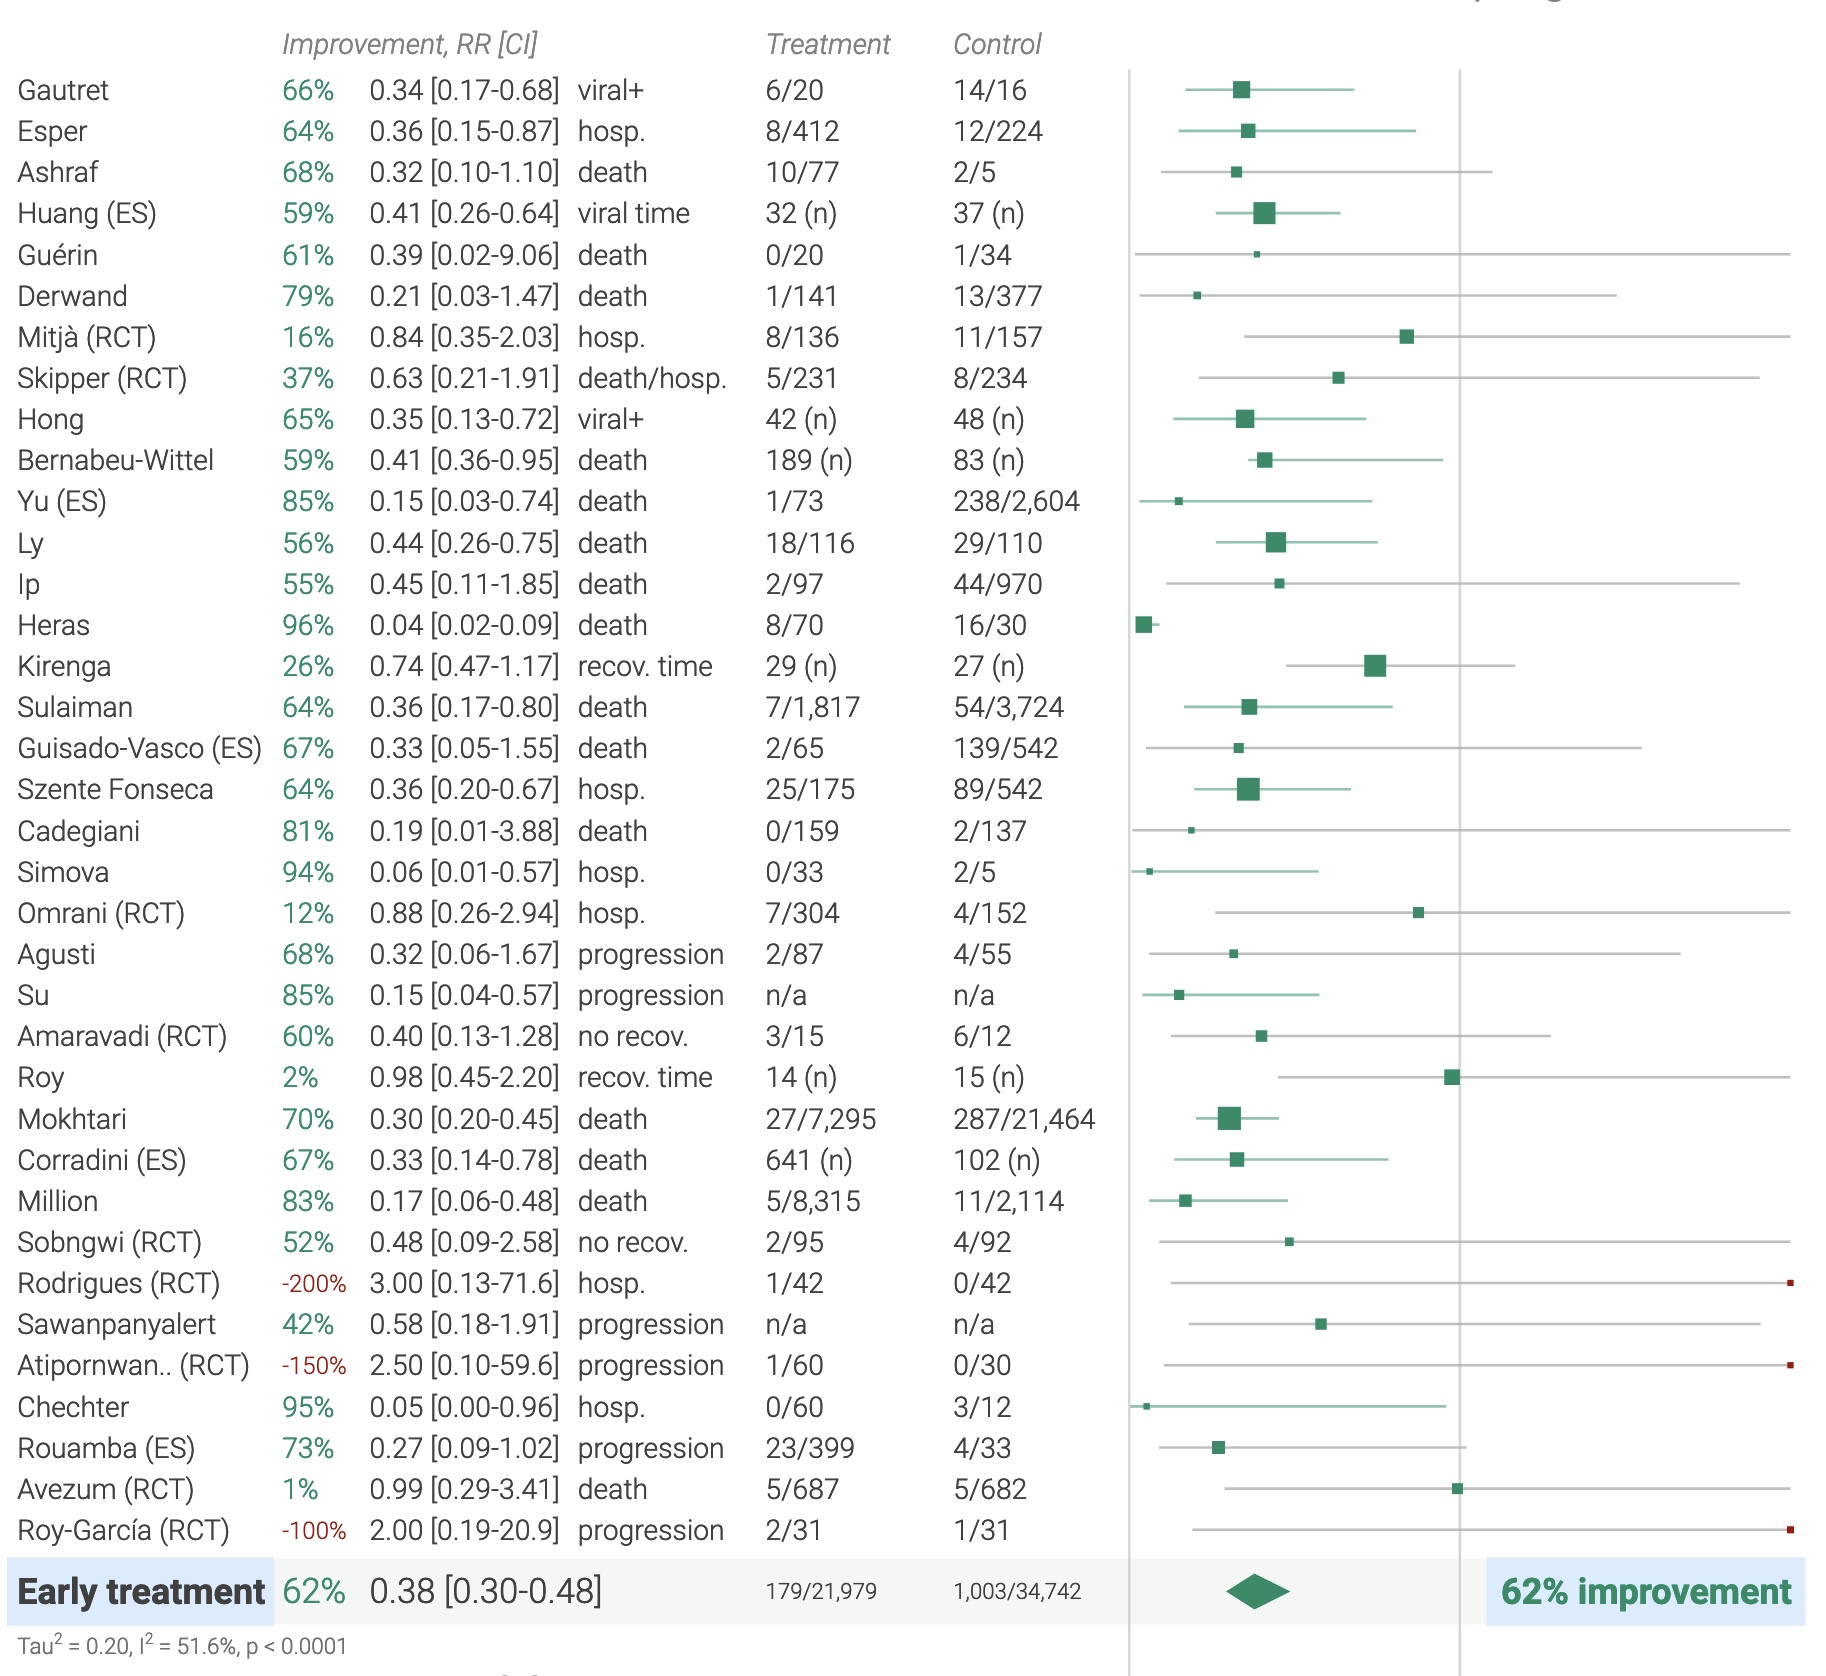Select the Bernabeu-Wittel study name
Image resolution: width=1826 pixels, height=1676 pixels.
tap(116, 460)
